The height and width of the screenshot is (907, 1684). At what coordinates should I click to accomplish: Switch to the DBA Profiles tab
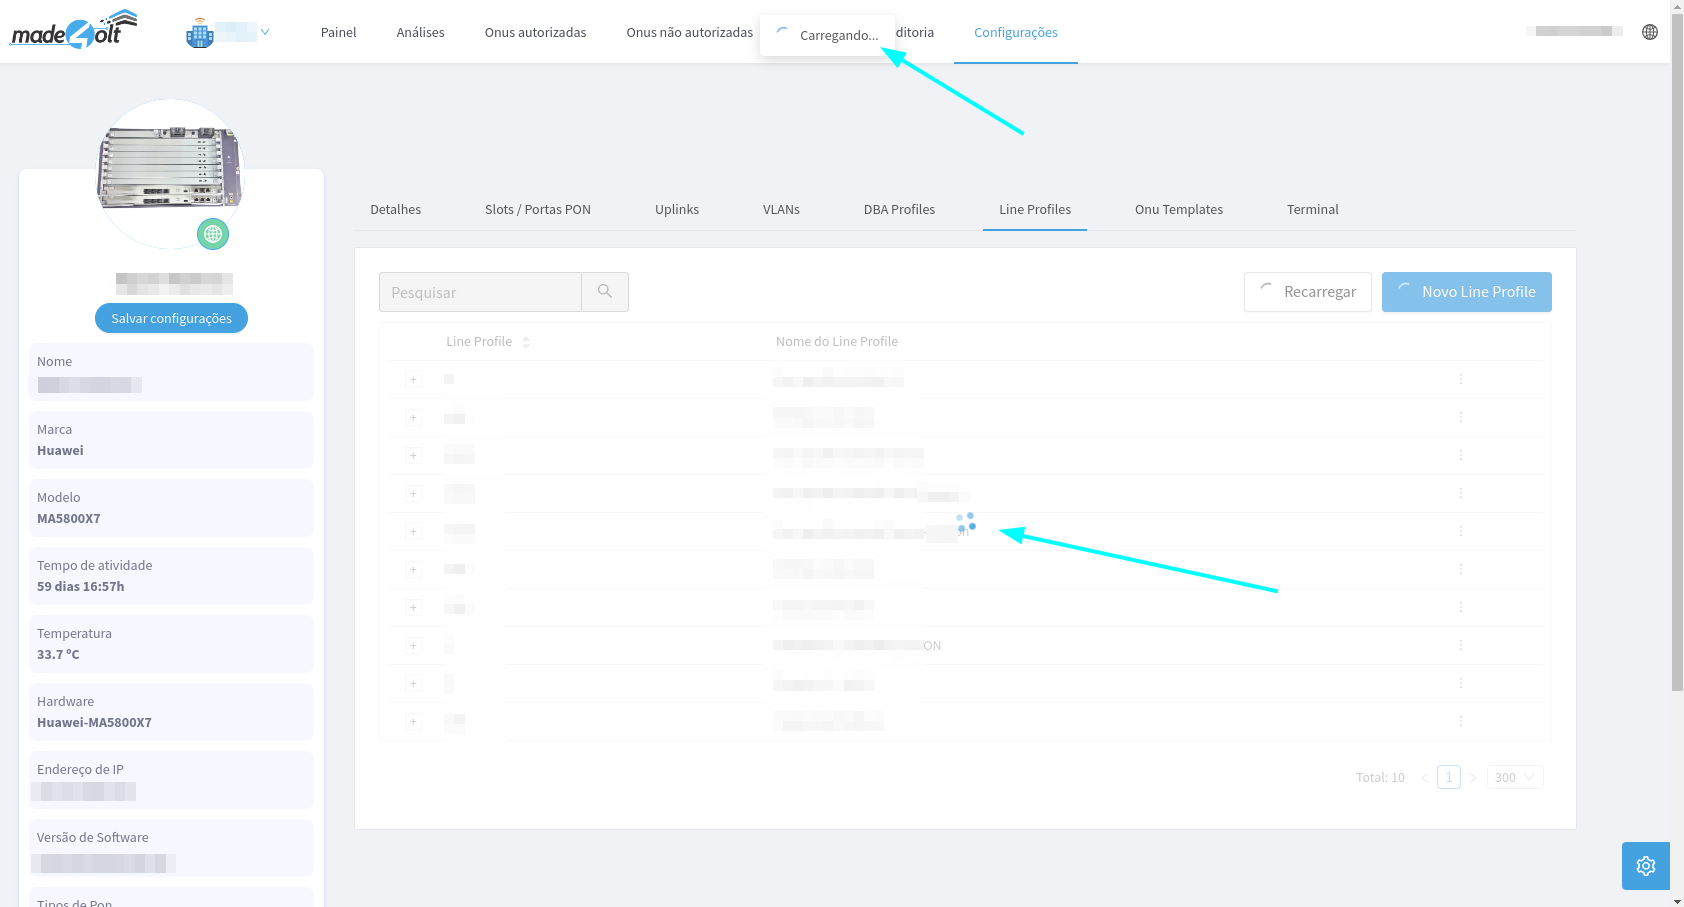[898, 210]
